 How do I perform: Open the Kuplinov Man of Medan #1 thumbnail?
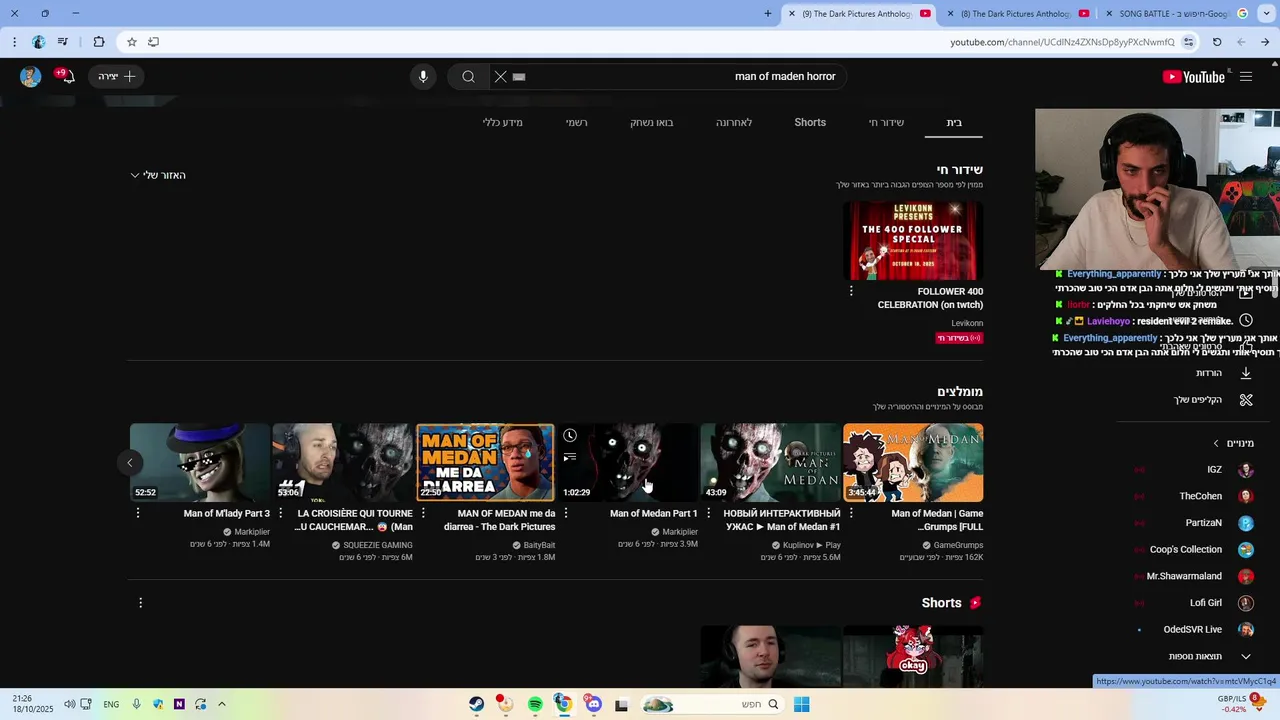click(x=771, y=462)
